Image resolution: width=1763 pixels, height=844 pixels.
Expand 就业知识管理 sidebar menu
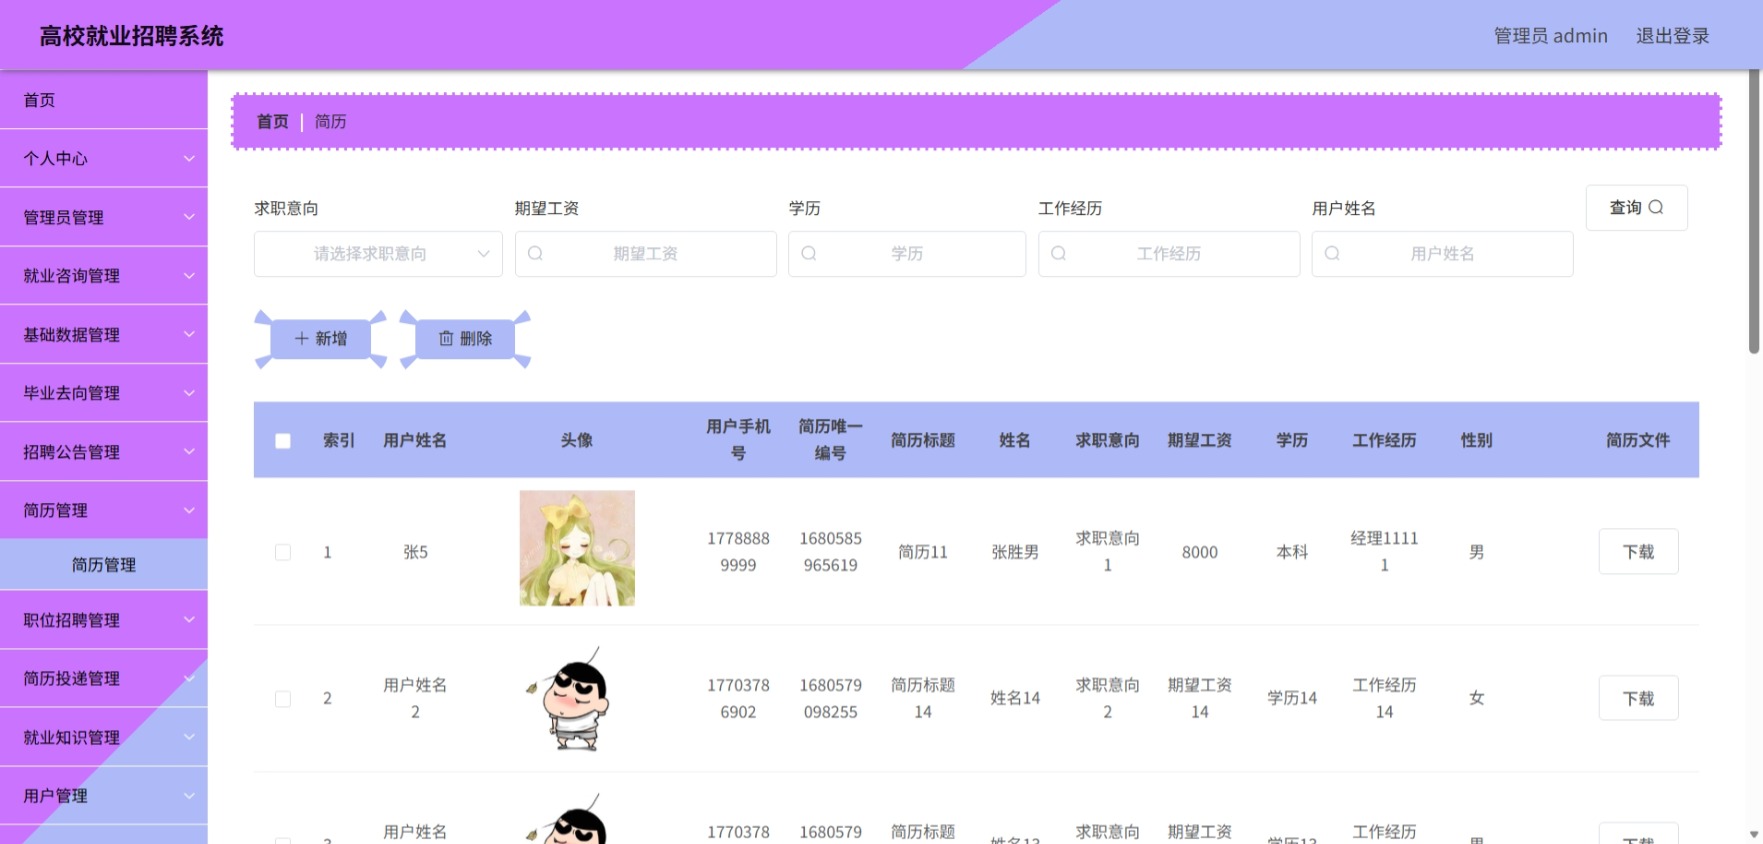pyautogui.click(x=104, y=738)
